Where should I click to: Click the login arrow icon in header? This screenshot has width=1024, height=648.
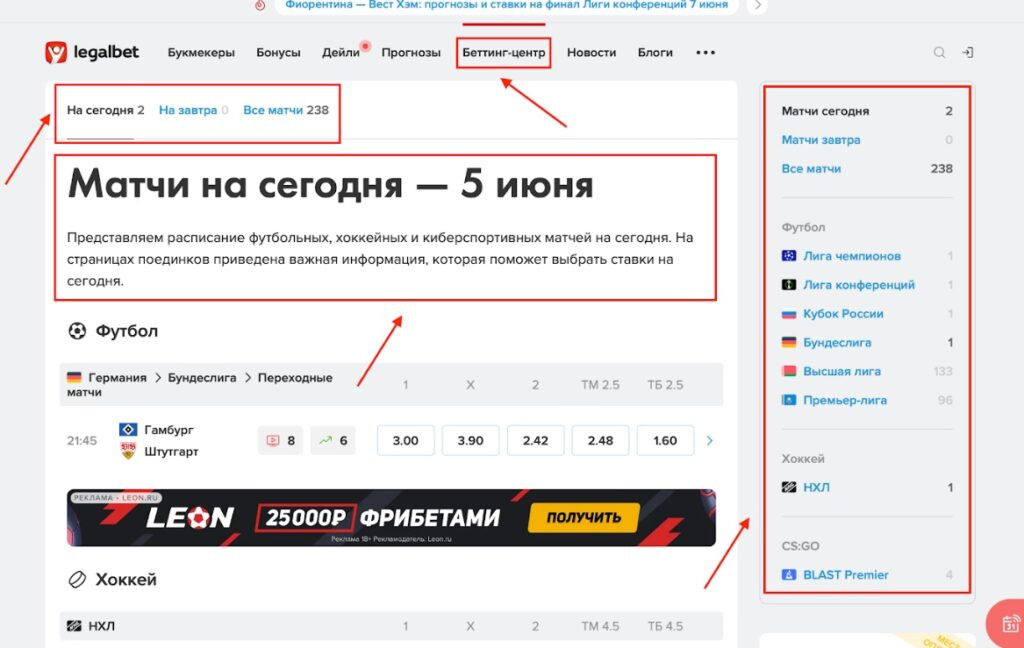(x=968, y=53)
